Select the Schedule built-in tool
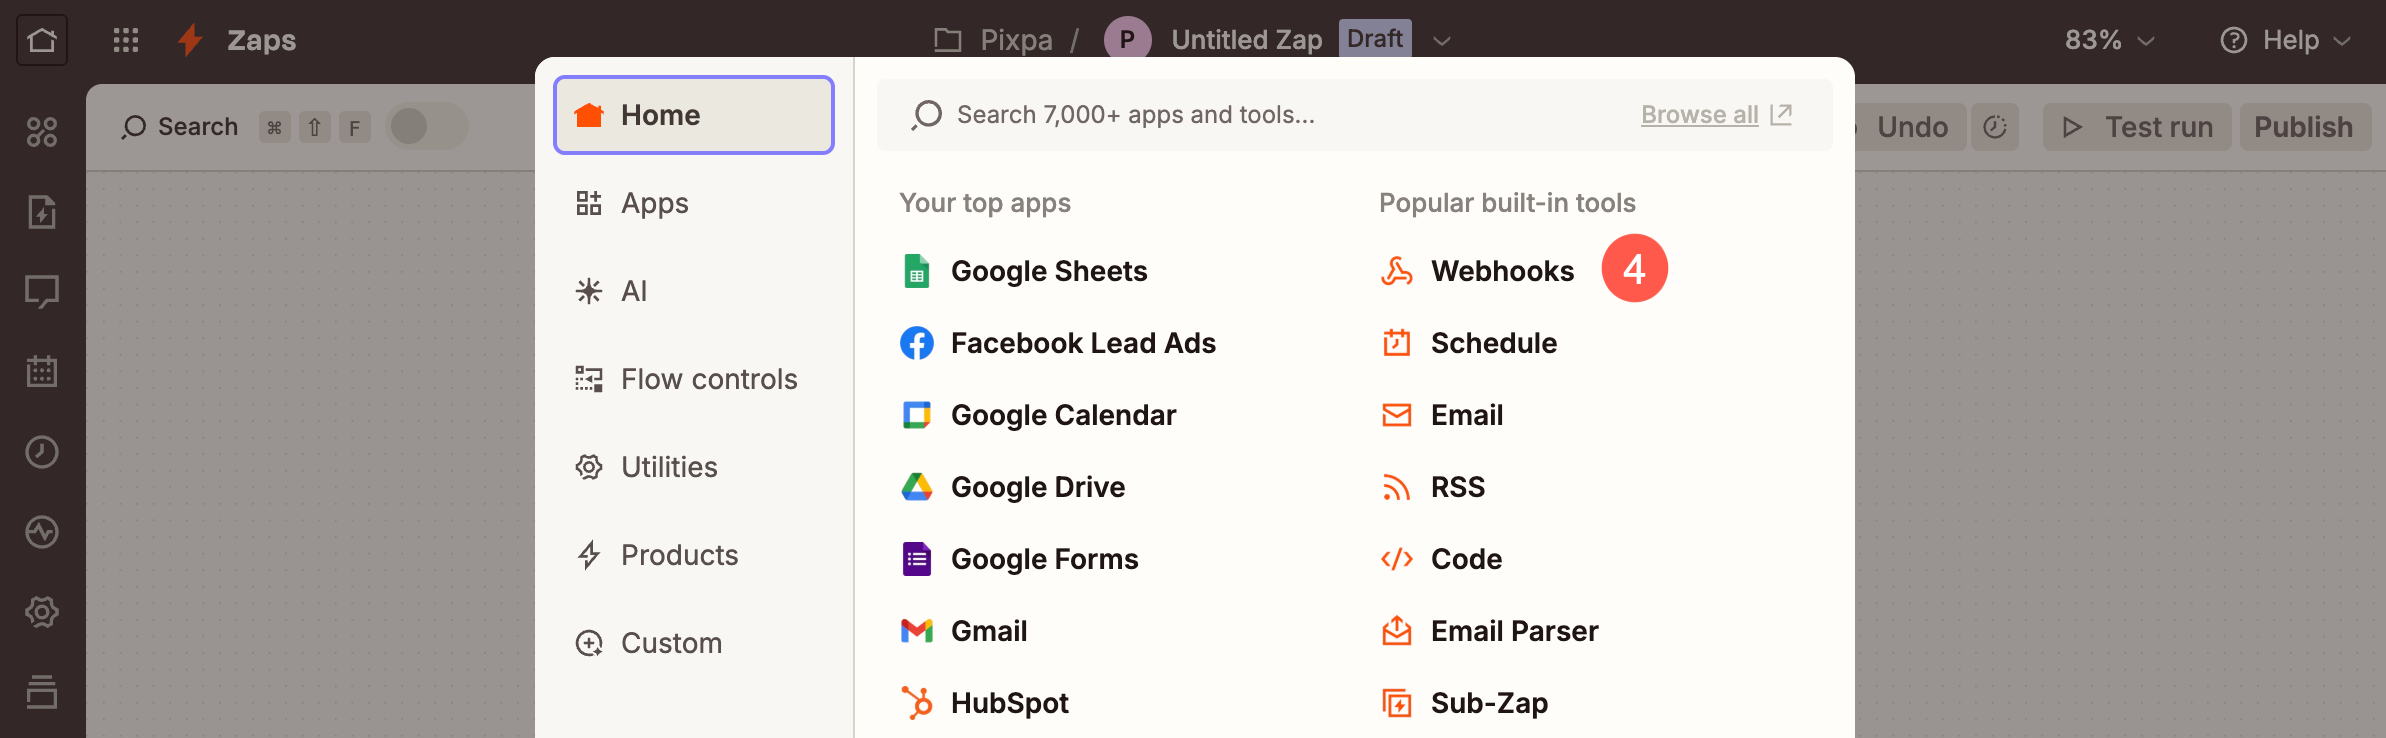Screen dimensions: 2386x738 point(1469,343)
